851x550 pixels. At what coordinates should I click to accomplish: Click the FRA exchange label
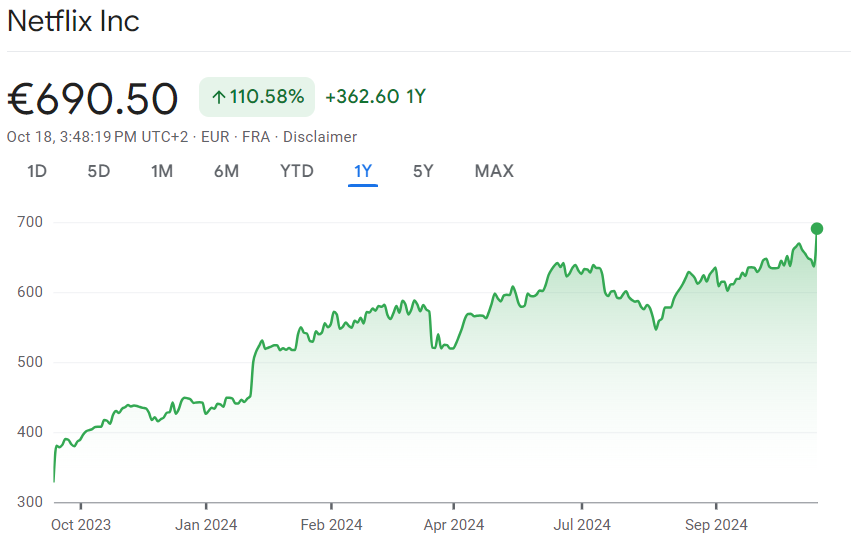click(x=256, y=137)
